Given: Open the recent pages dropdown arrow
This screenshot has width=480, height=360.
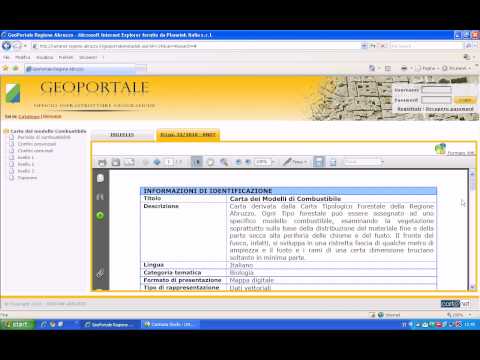Looking at the screenshot, I should click(25, 46).
